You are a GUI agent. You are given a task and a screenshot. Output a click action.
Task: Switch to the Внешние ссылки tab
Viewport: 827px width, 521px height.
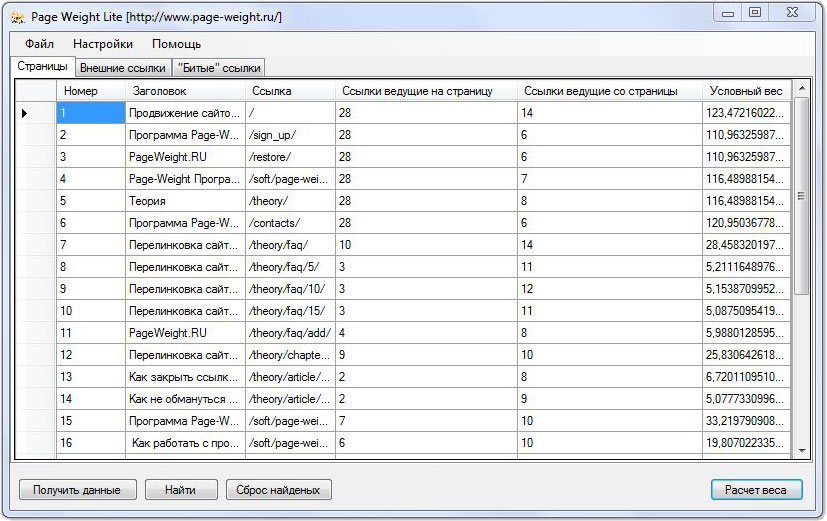123,68
